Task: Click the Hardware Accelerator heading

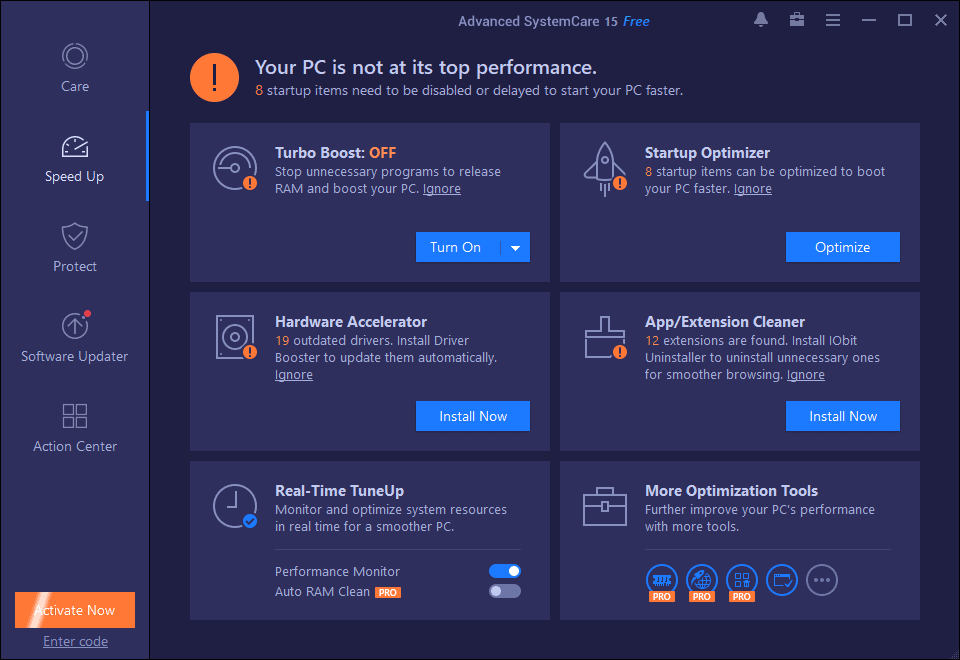Action: coord(351,321)
